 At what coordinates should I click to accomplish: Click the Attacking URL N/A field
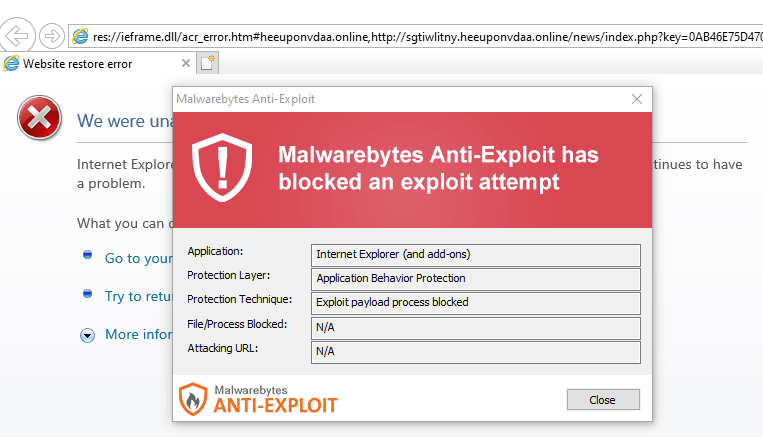476,352
